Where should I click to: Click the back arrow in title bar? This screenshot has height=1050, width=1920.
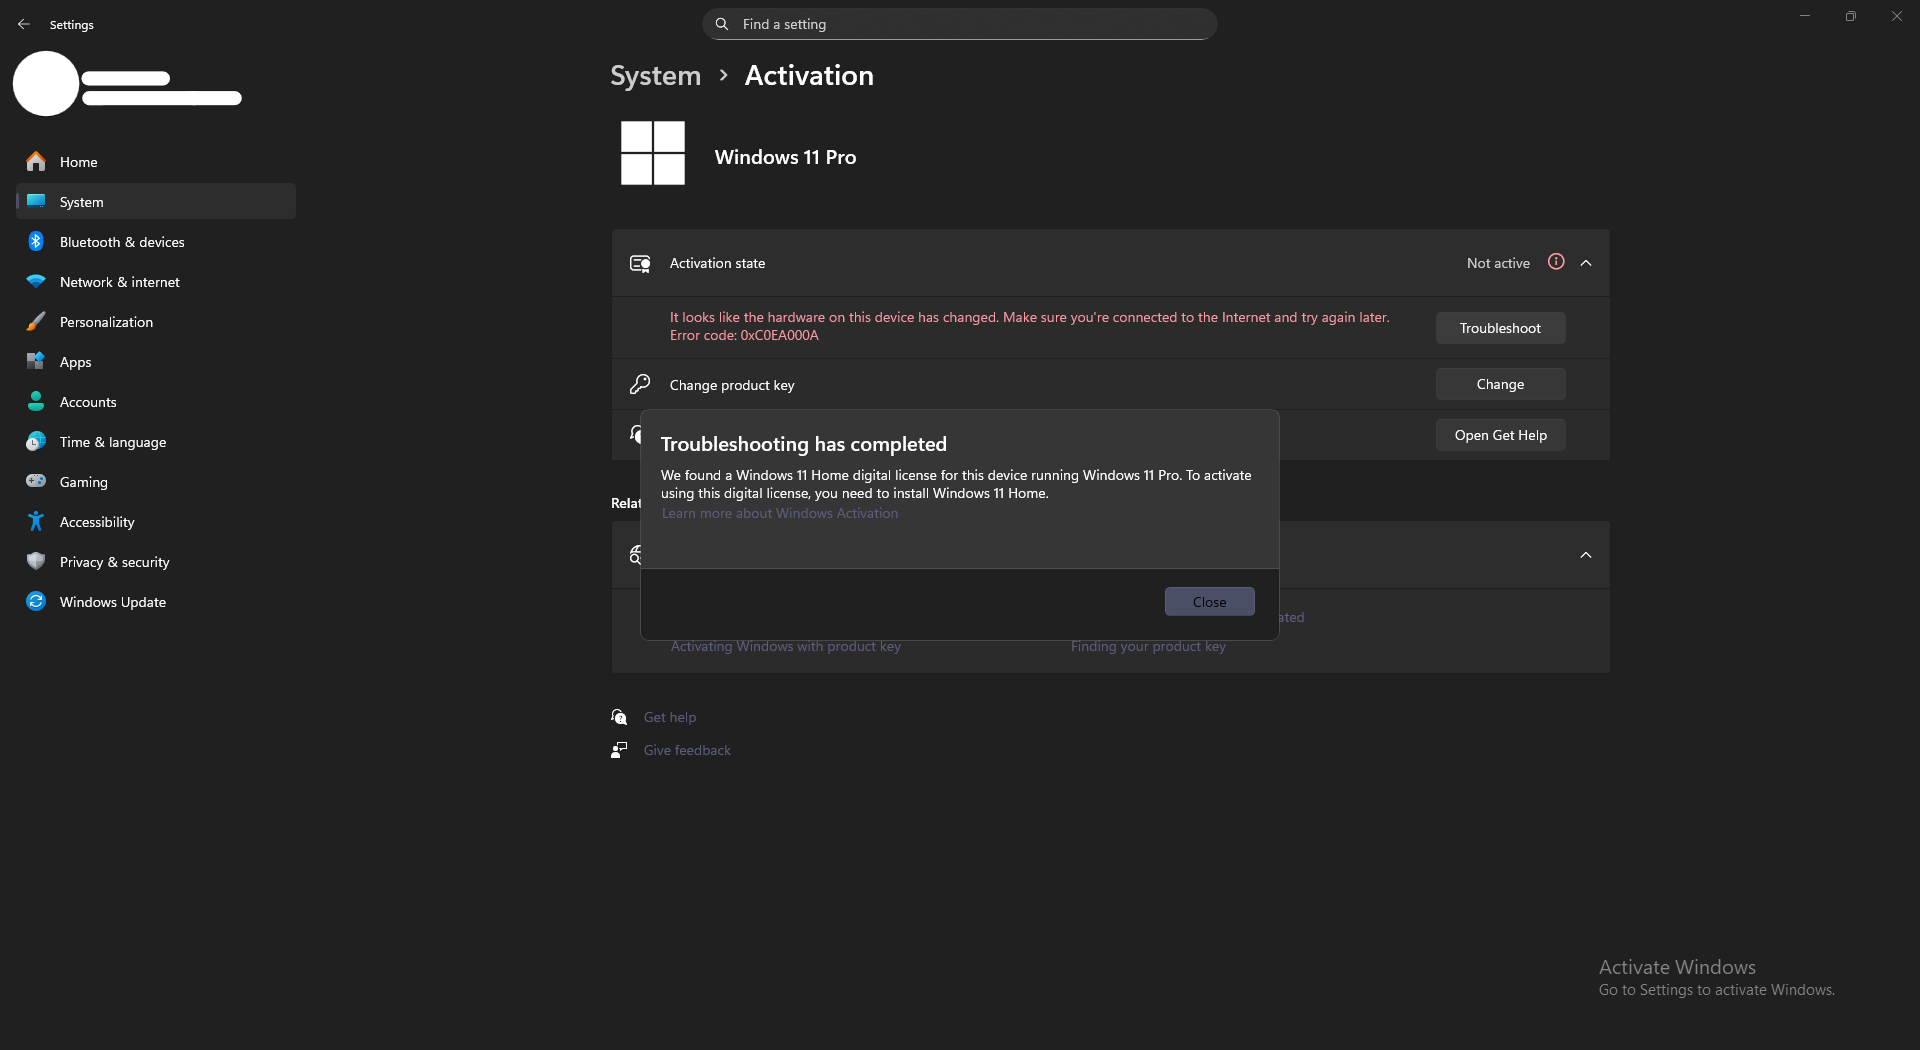click(x=24, y=24)
